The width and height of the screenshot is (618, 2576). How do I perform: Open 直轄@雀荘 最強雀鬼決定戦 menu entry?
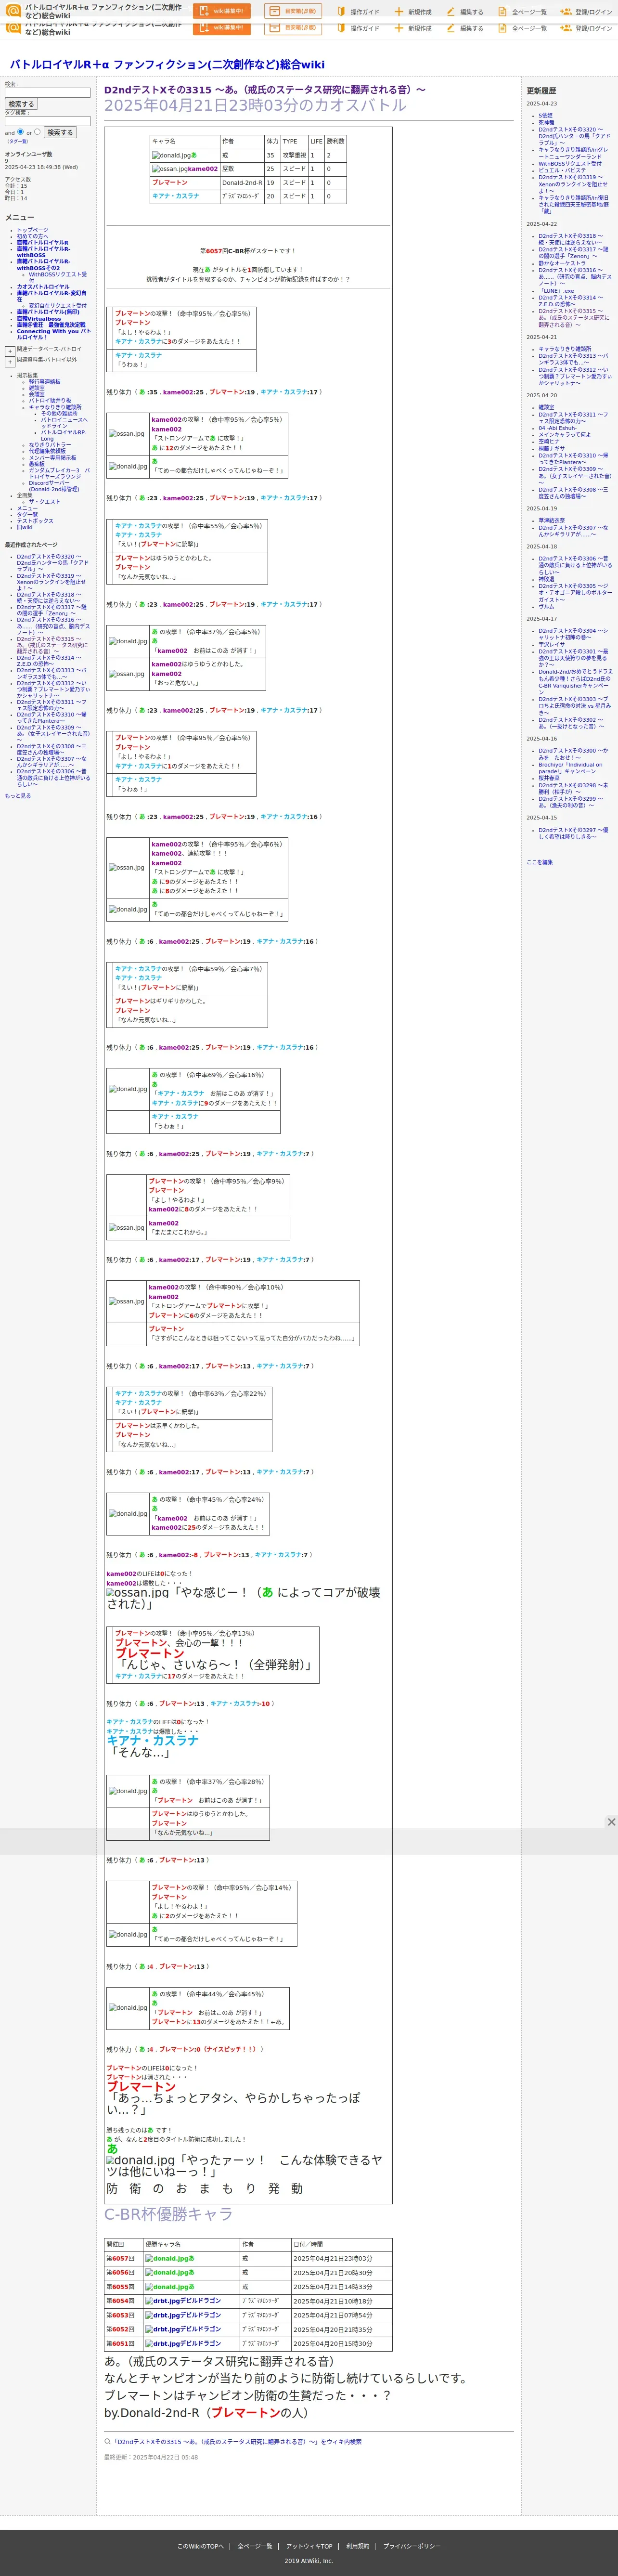tap(50, 325)
